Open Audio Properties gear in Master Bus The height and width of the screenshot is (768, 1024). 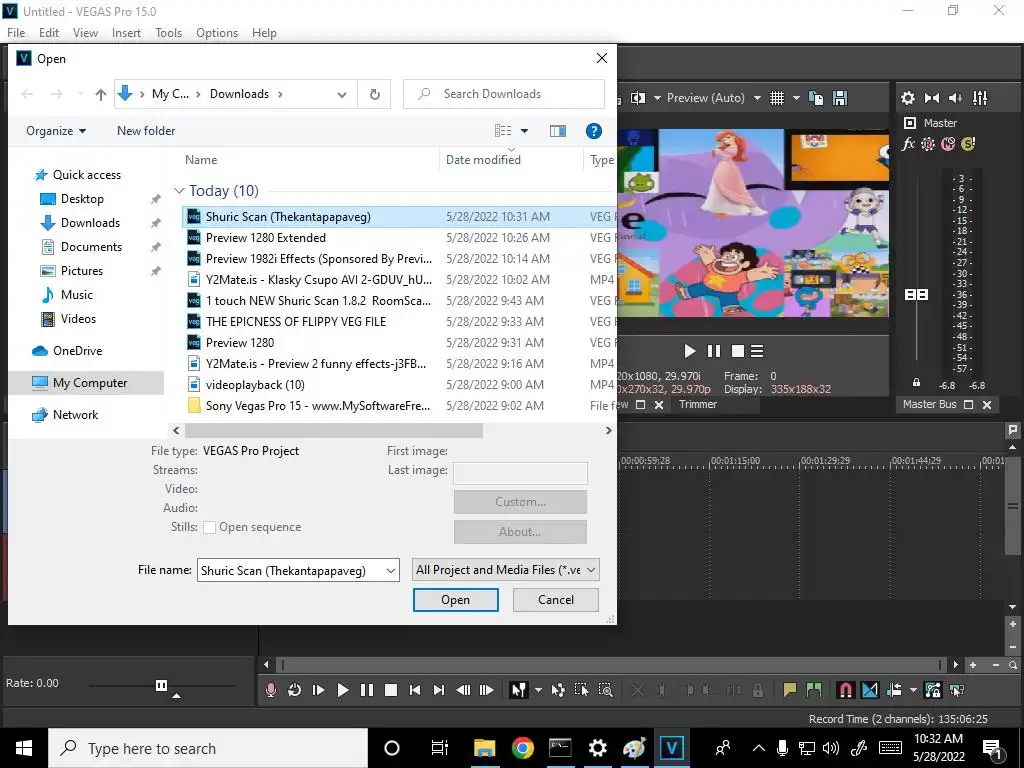[x=908, y=98]
